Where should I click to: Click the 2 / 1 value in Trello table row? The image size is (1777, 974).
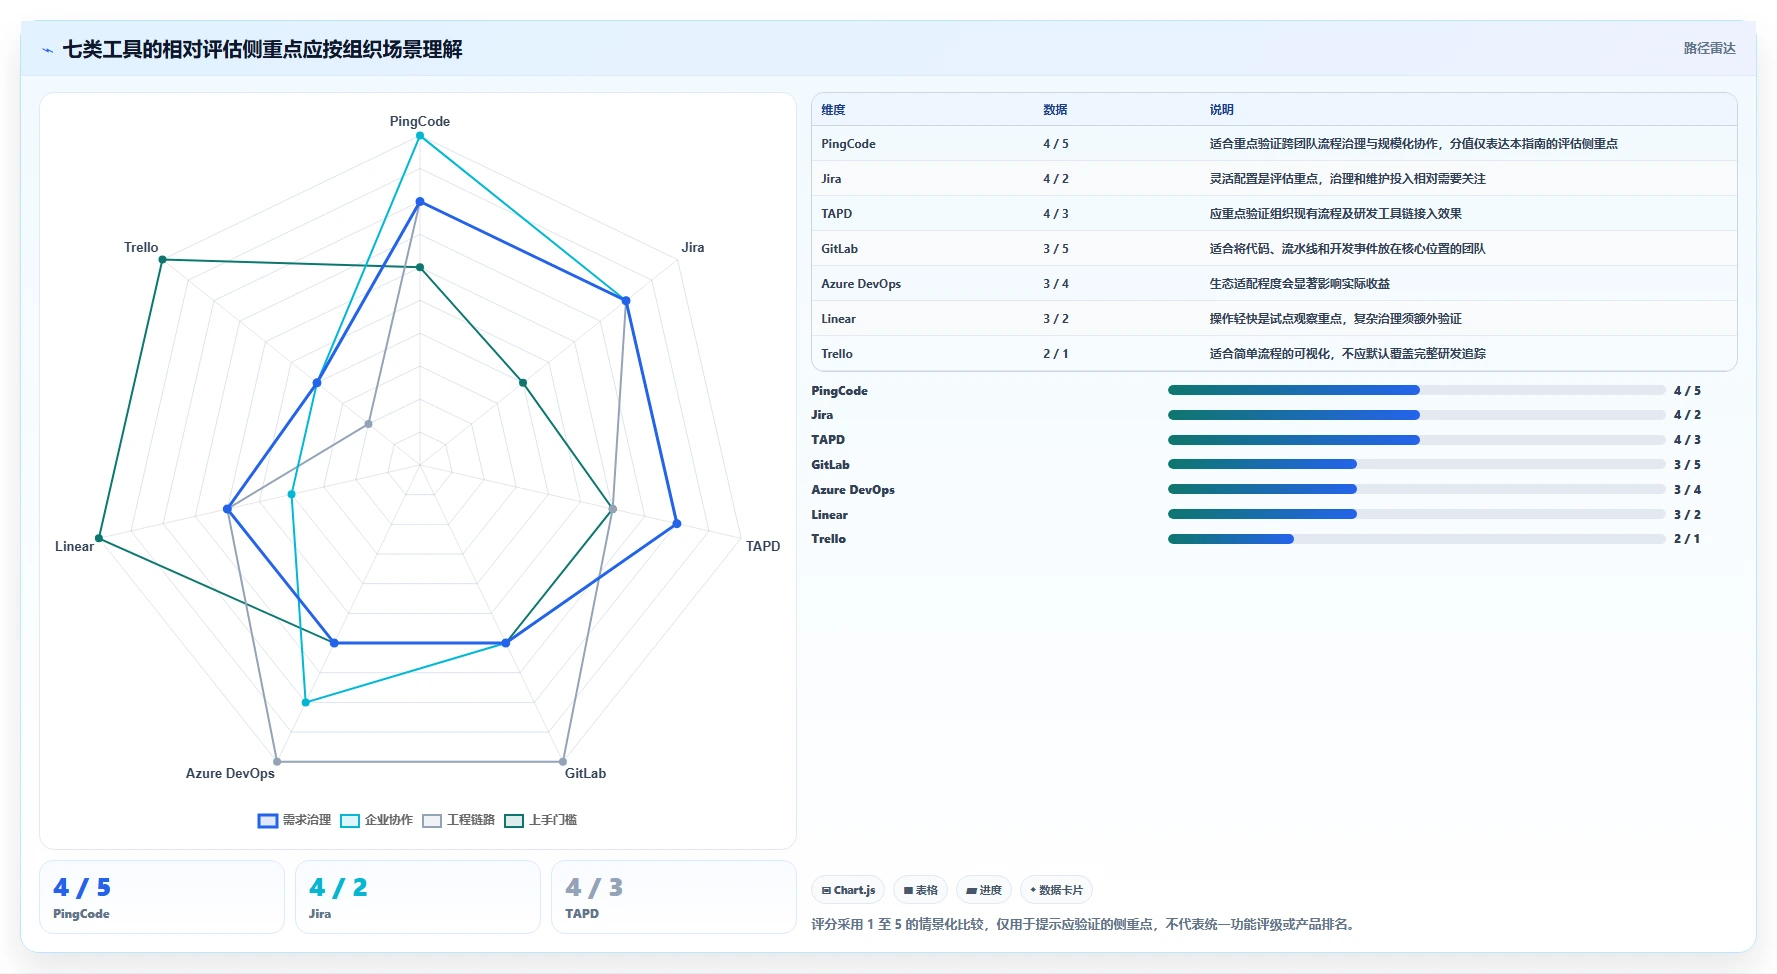[1056, 354]
